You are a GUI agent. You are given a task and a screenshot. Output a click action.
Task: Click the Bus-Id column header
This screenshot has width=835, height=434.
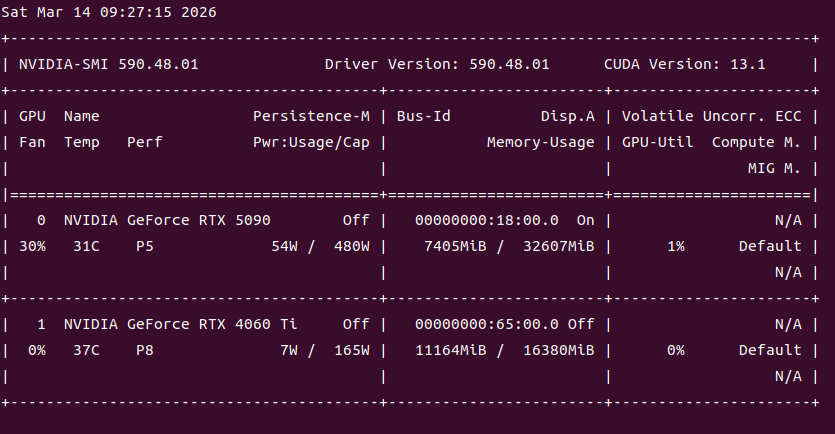[x=424, y=116]
